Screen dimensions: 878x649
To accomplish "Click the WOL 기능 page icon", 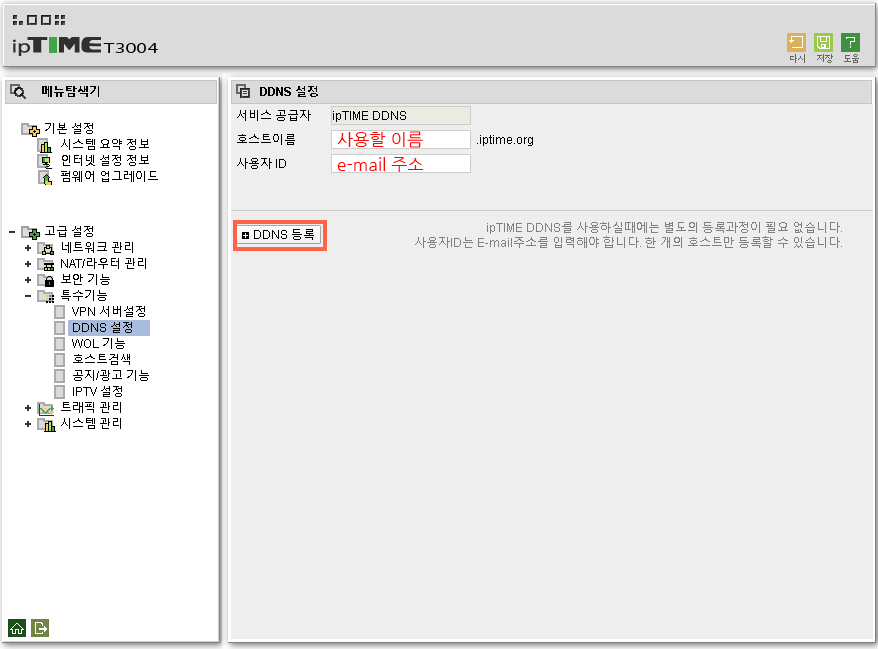I will click(x=60, y=343).
